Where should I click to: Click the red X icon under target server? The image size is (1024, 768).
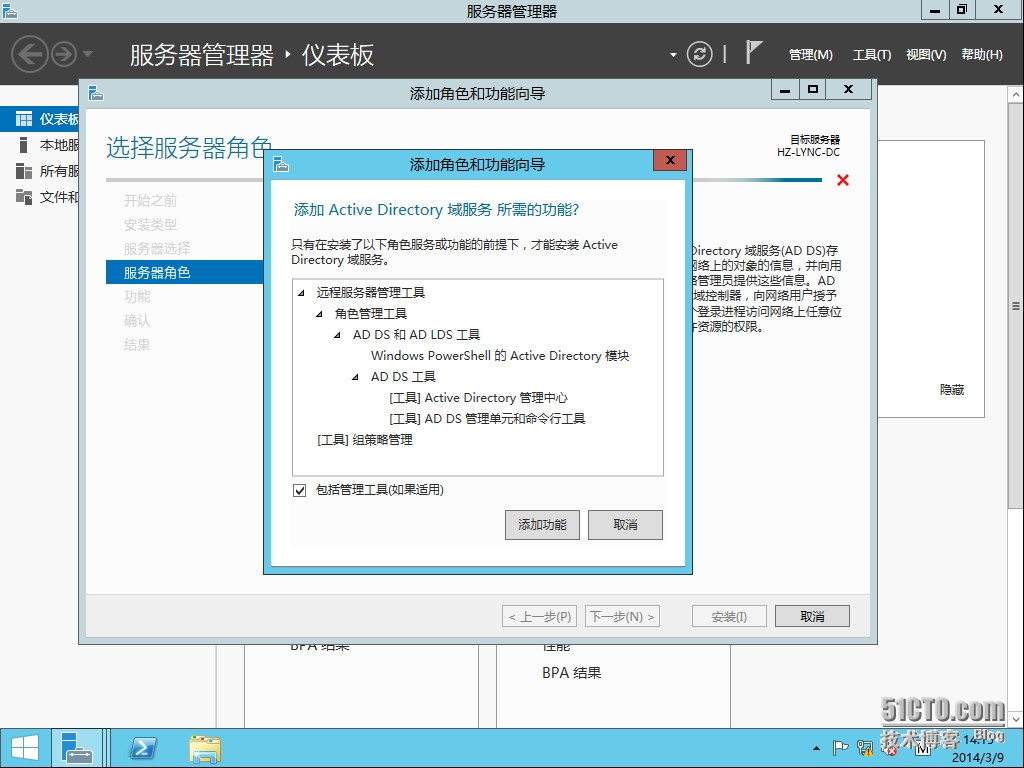tap(843, 180)
